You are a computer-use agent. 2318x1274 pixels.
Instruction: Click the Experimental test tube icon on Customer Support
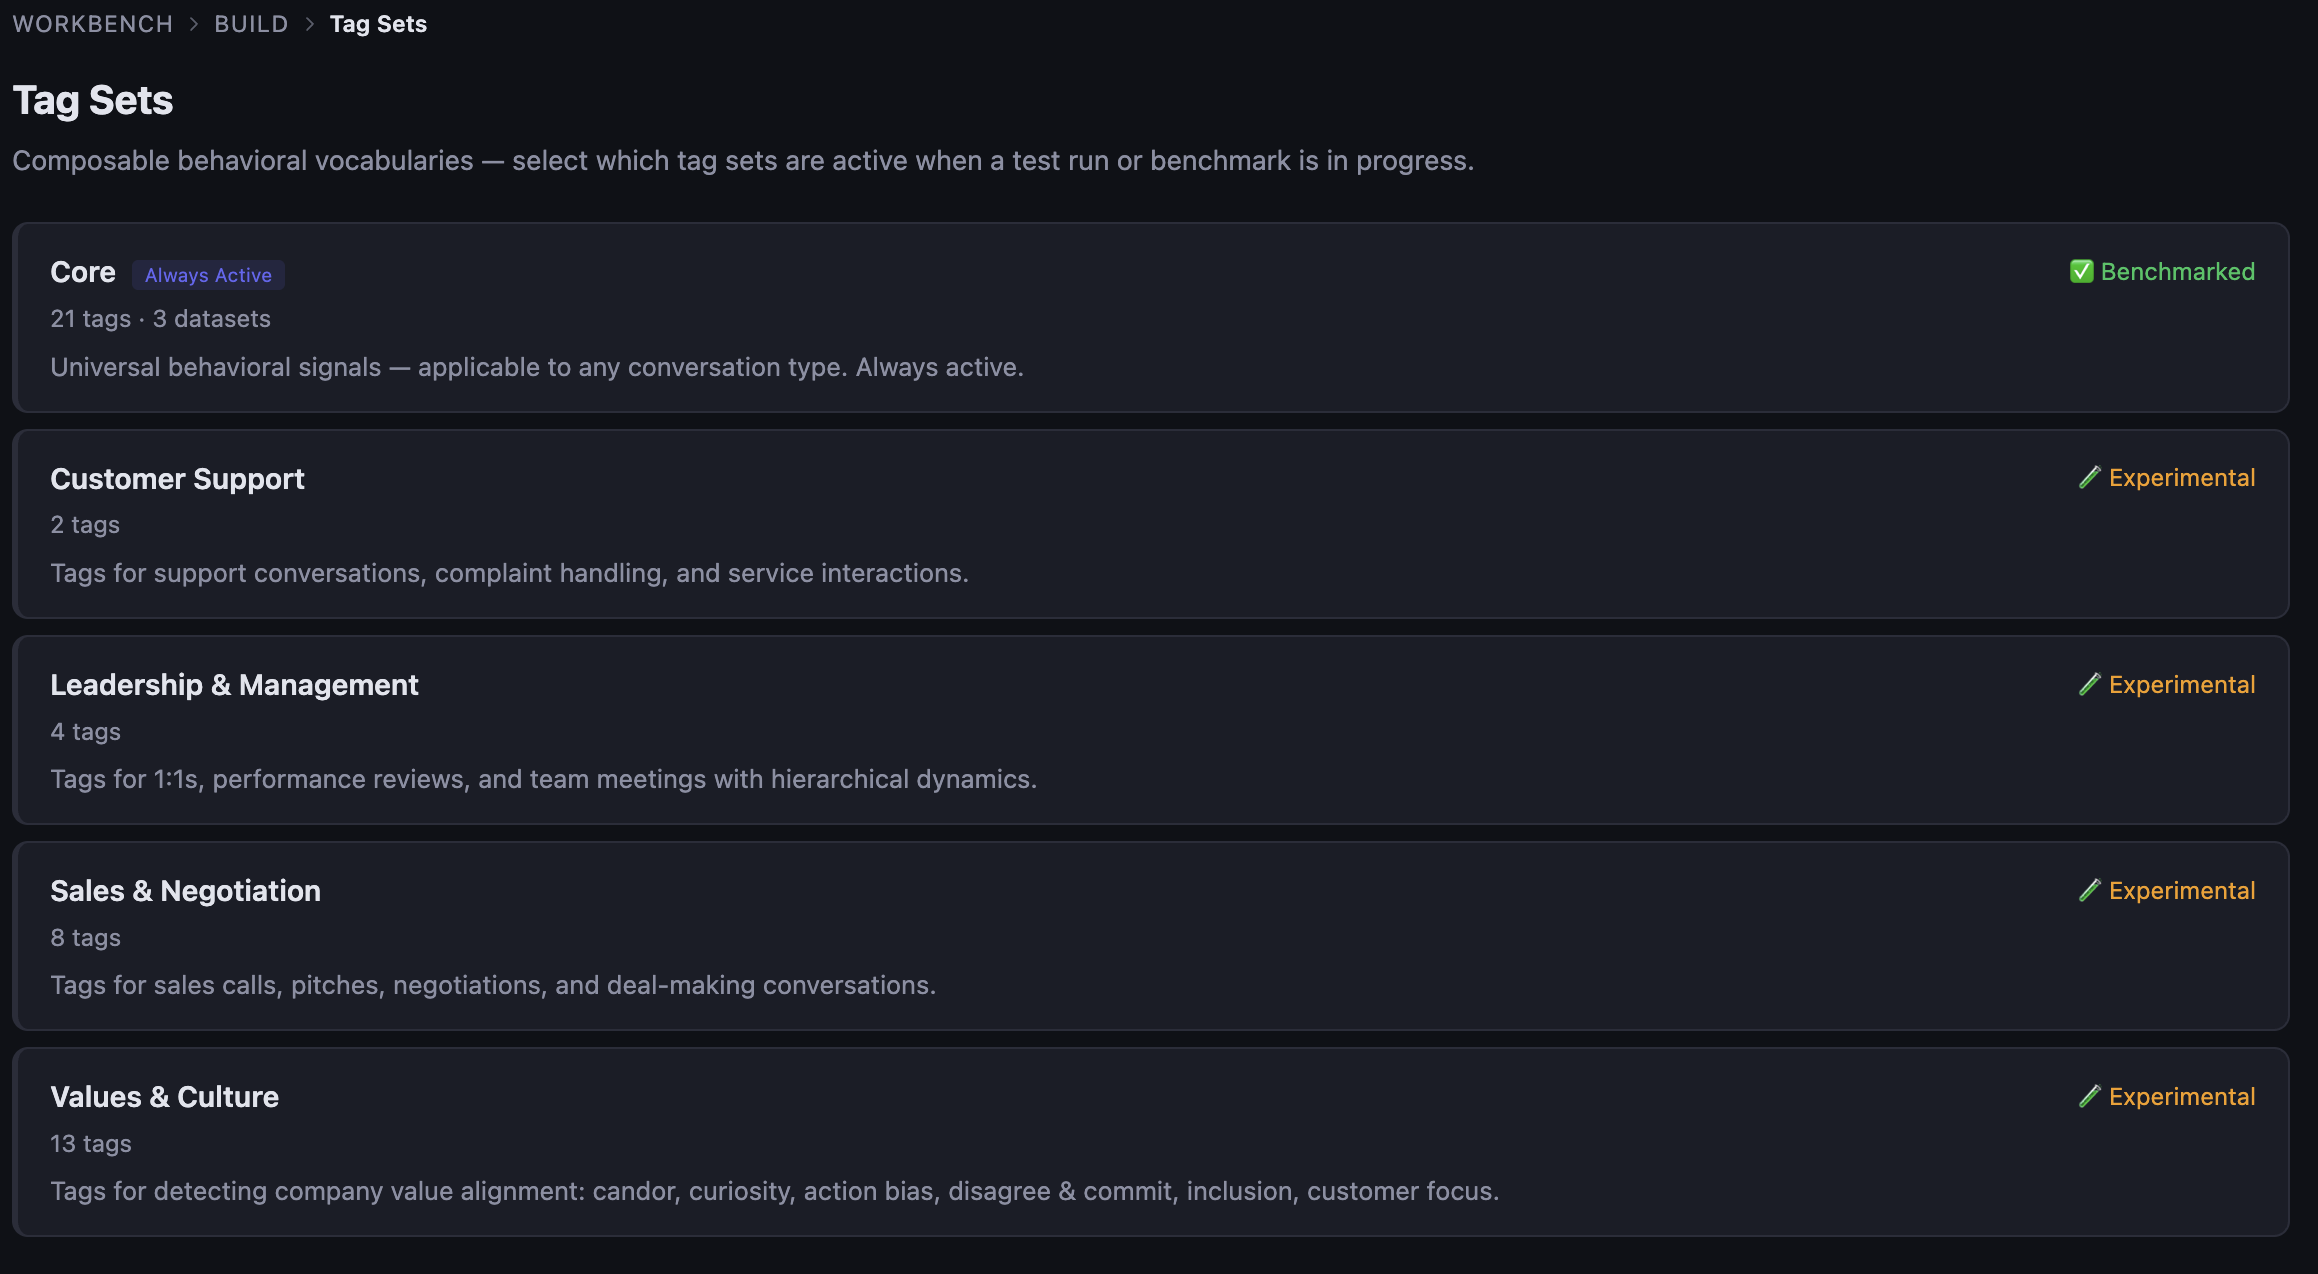(2090, 477)
